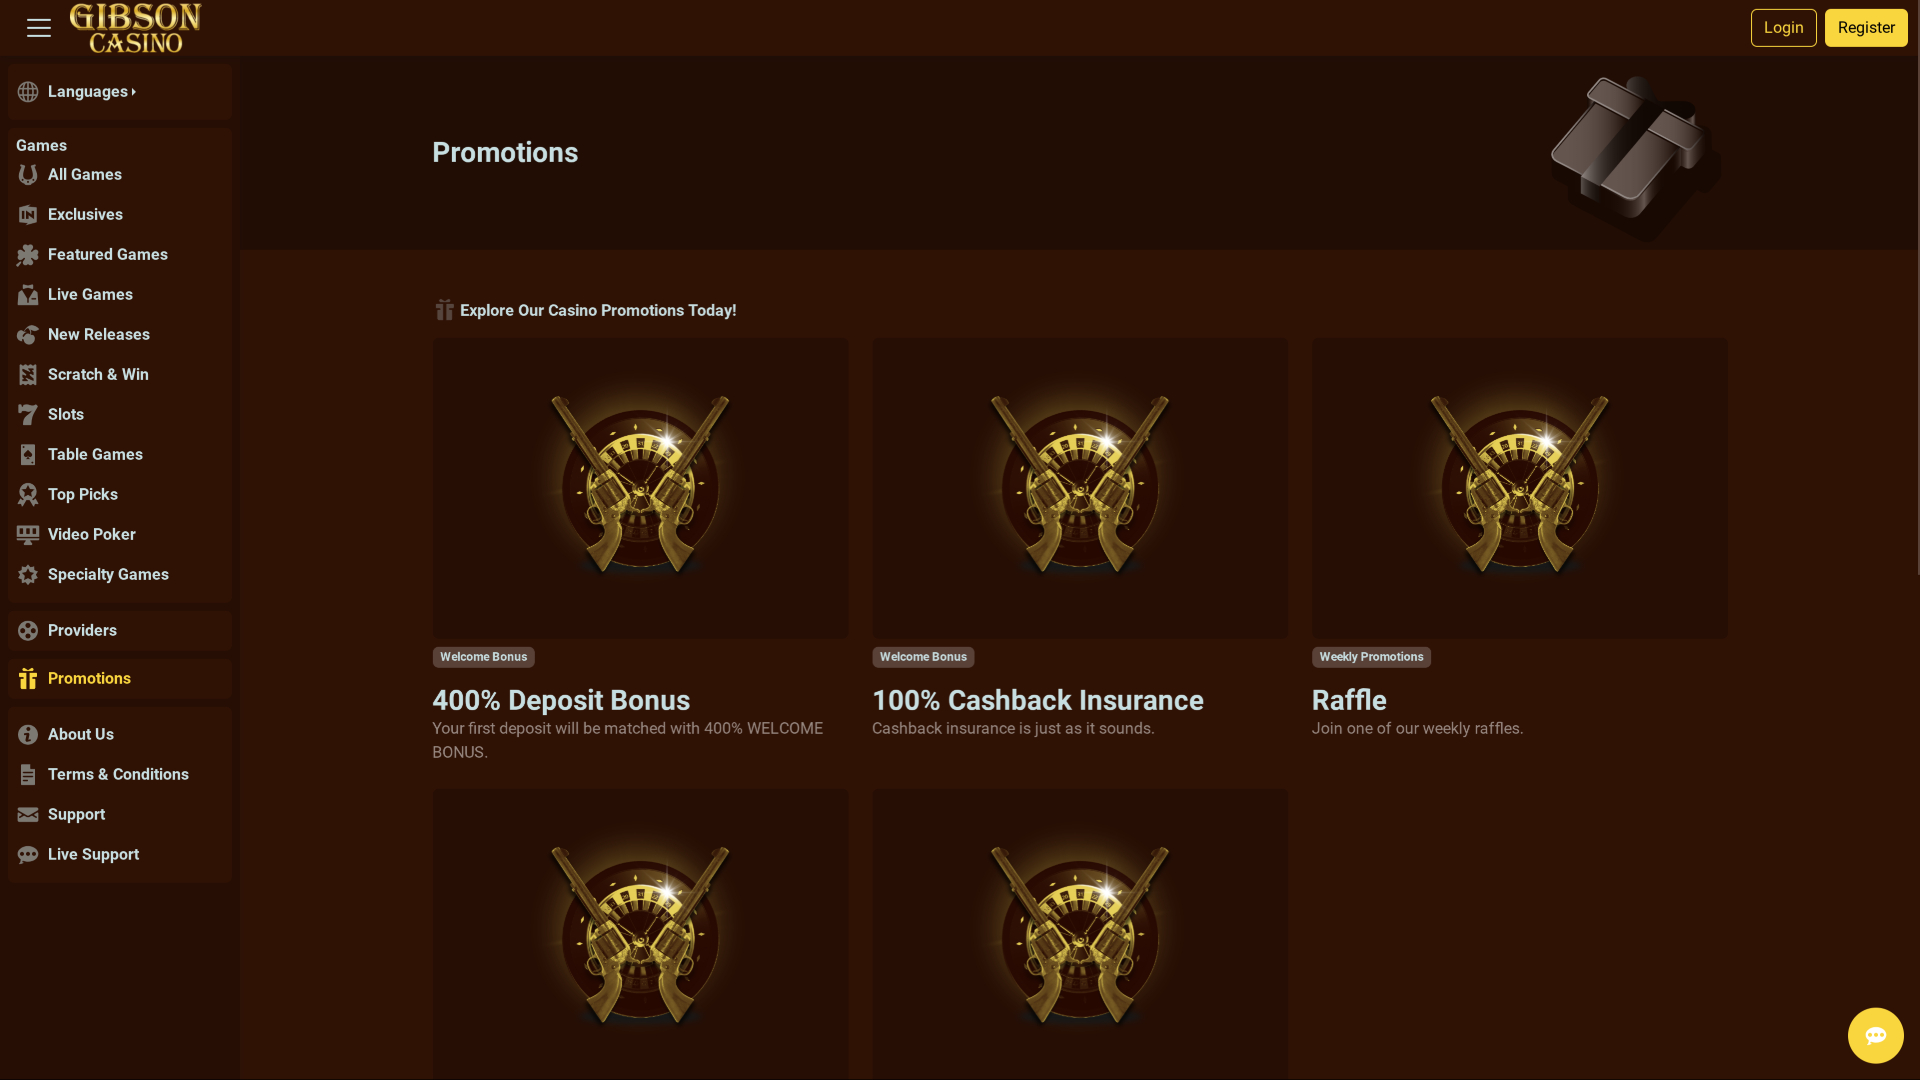The width and height of the screenshot is (1920, 1080).
Task: Click the Promotions gift icon
Action: point(27,678)
